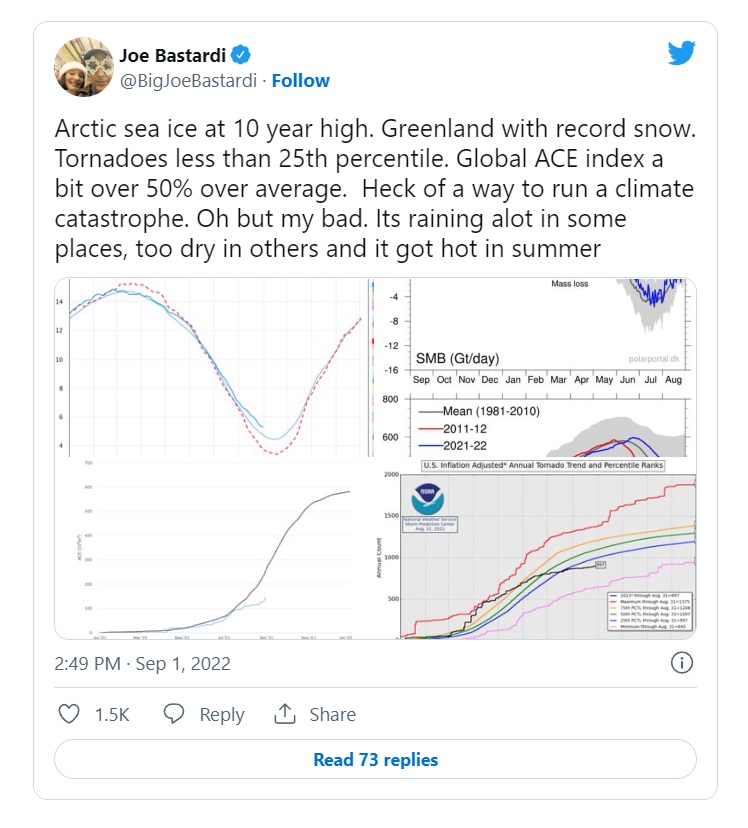Open the global ACE index chart image
This screenshot has height=828, width=748.
coord(211,549)
